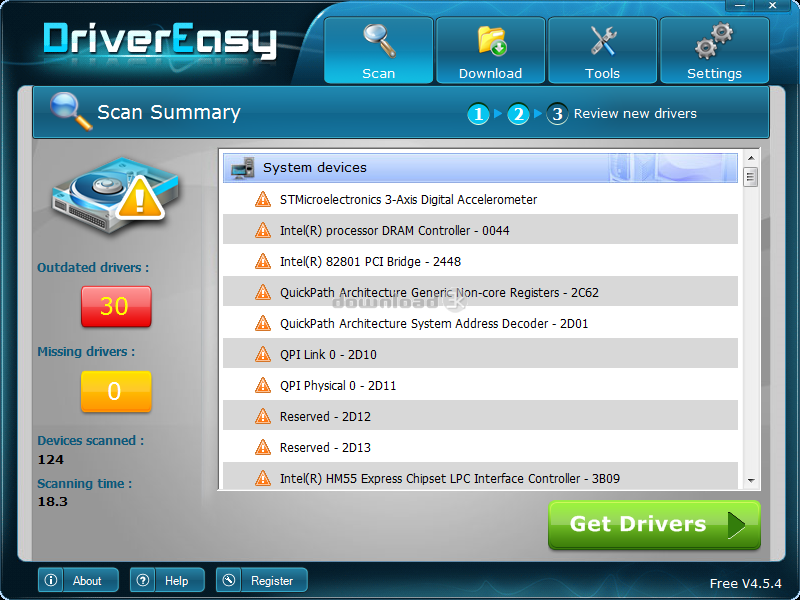Click step 1 circle in scan progress
The image size is (800, 600).
(x=479, y=114)
